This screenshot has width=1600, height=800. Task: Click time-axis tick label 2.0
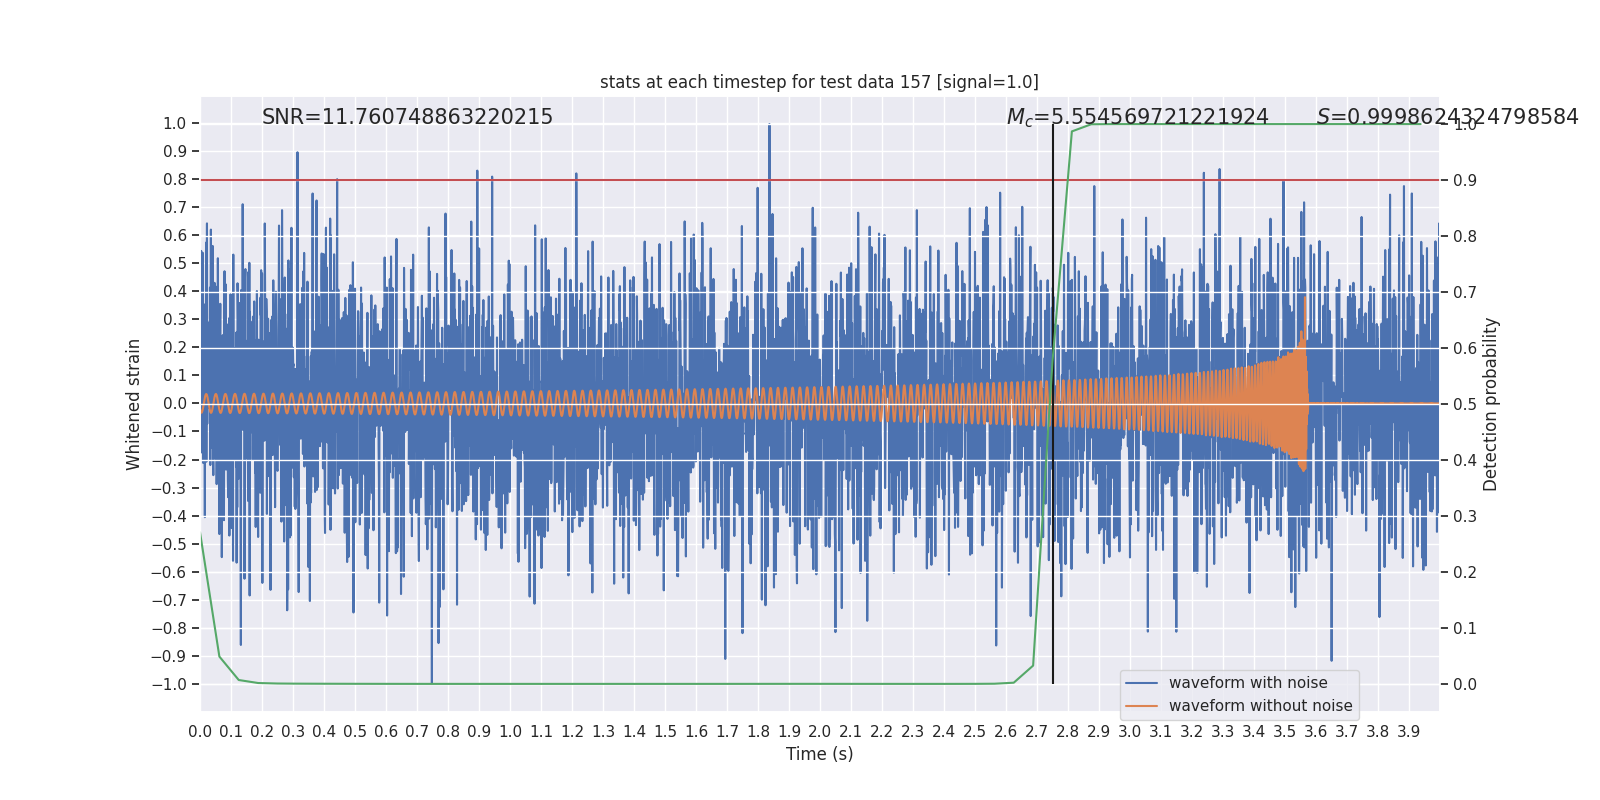click(x=820, y=731)
